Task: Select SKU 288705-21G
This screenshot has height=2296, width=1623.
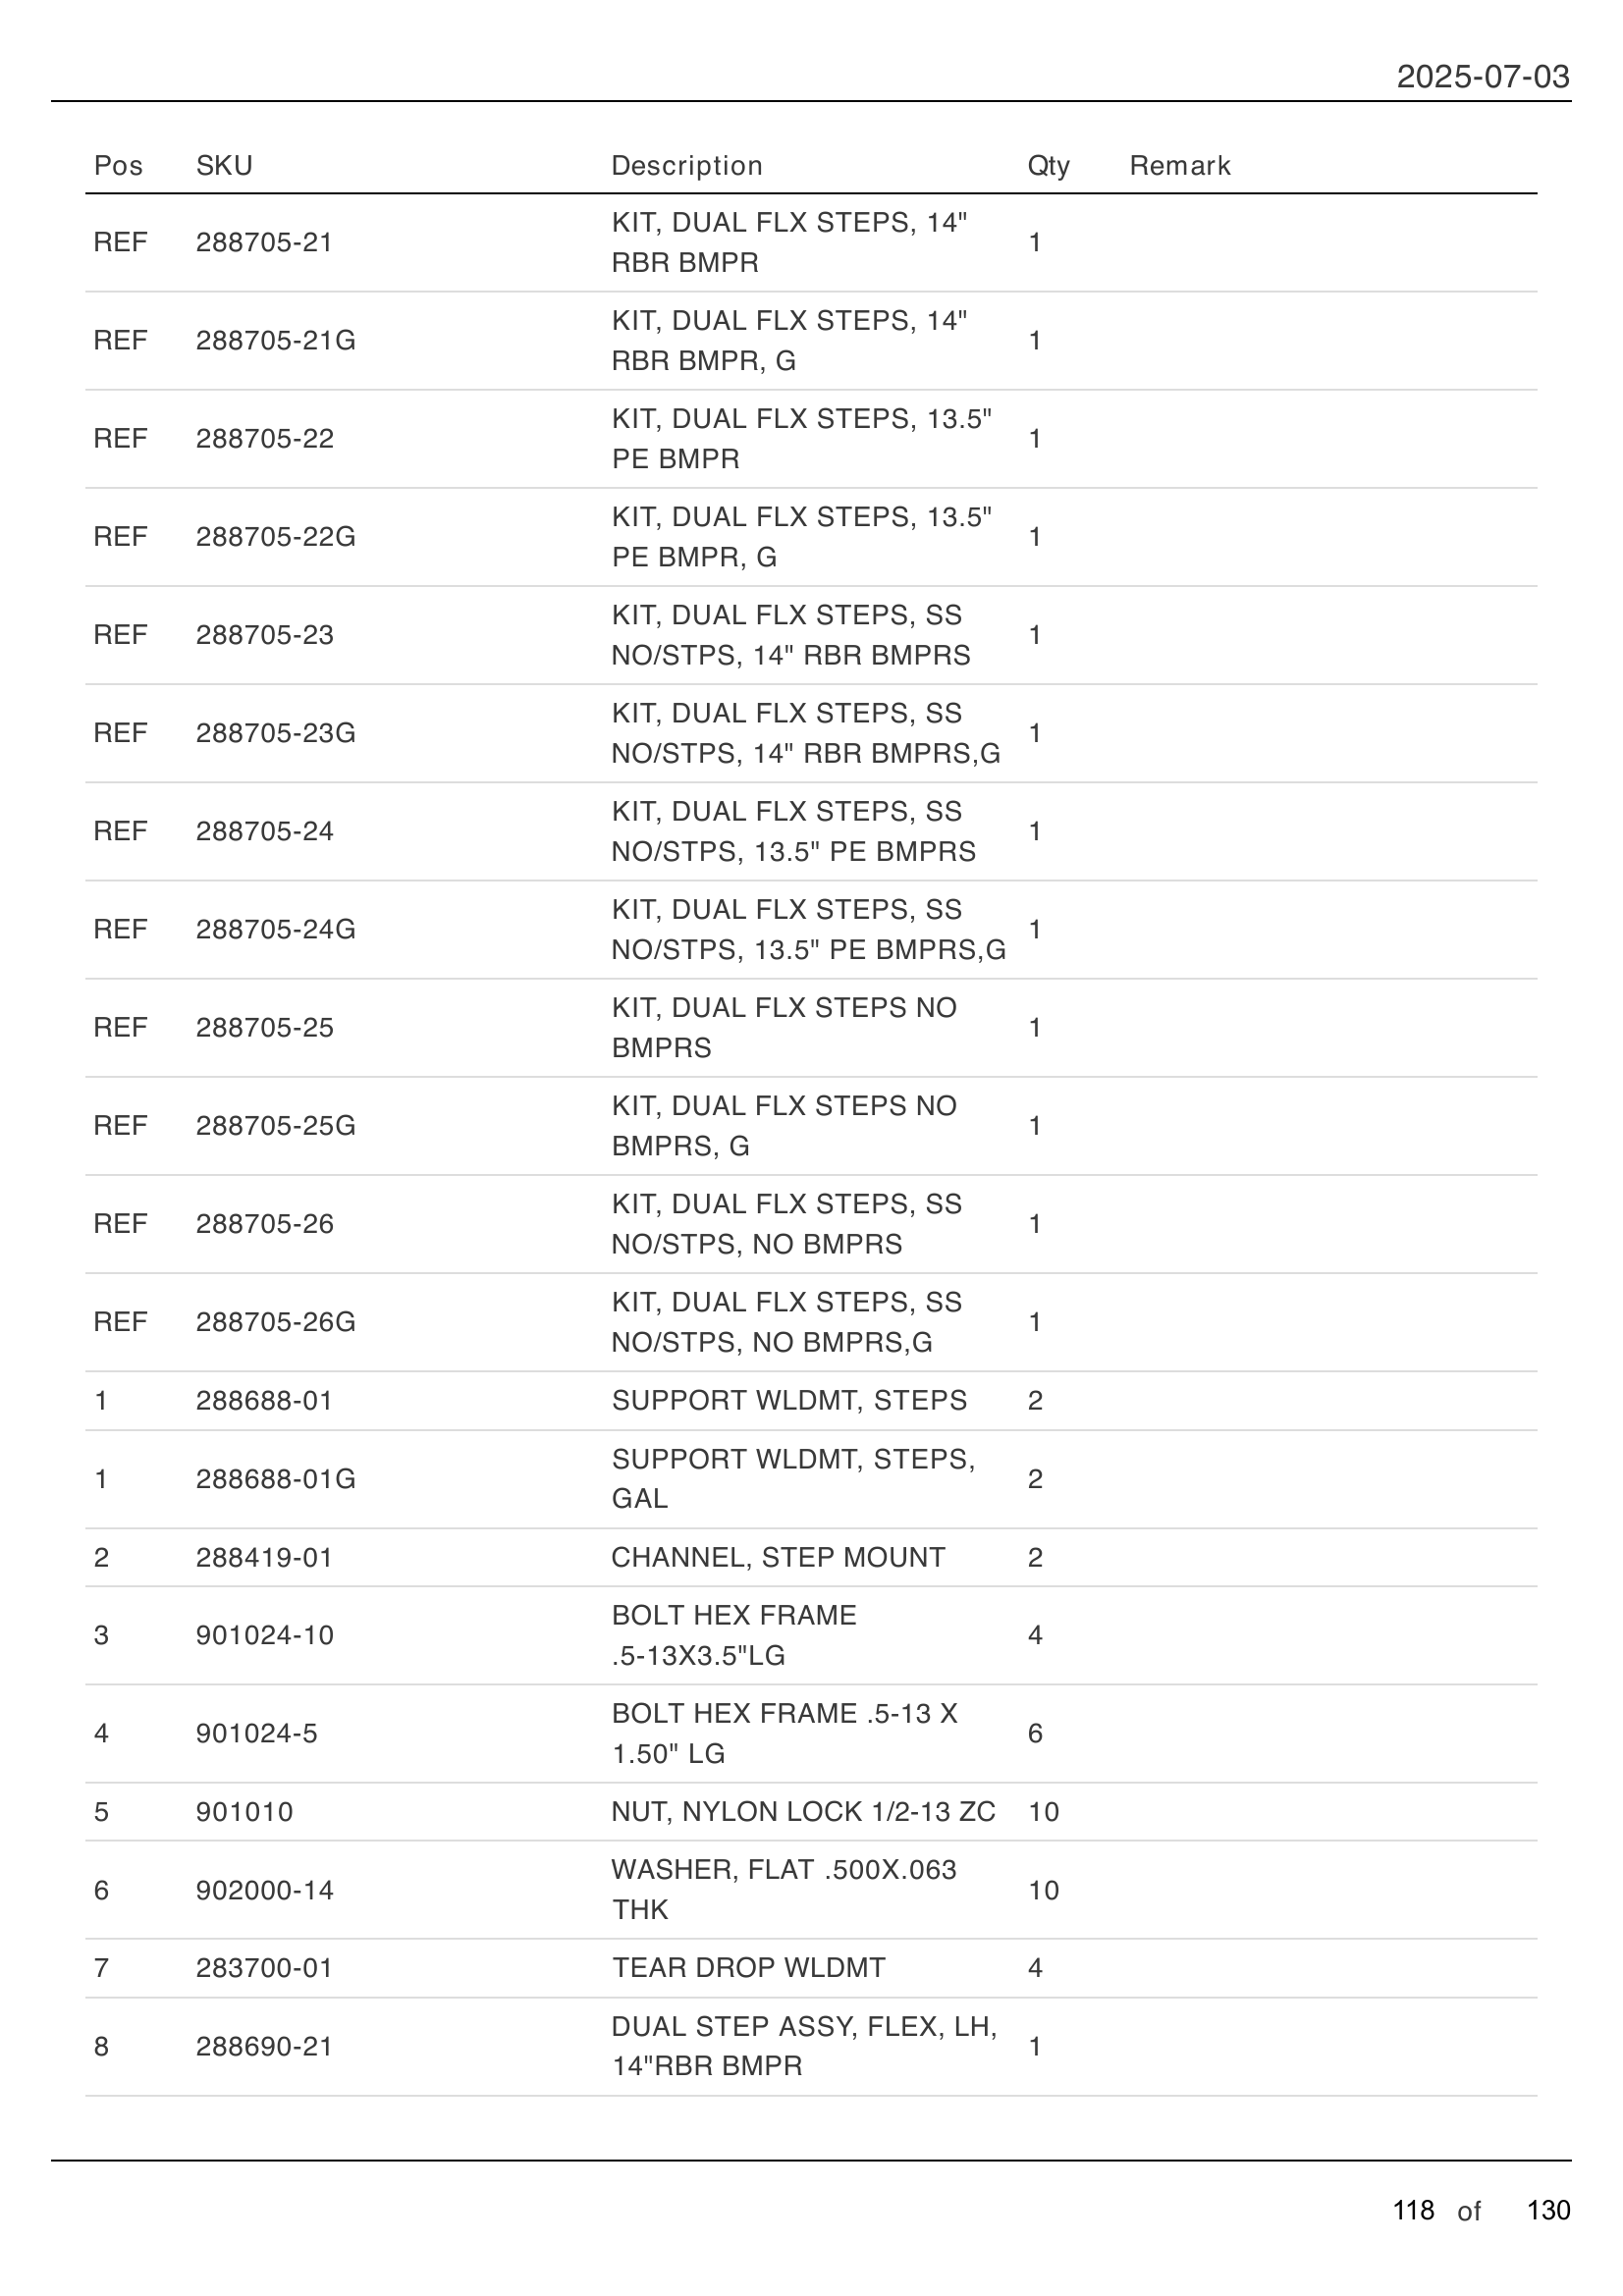Action: (275, 341)
